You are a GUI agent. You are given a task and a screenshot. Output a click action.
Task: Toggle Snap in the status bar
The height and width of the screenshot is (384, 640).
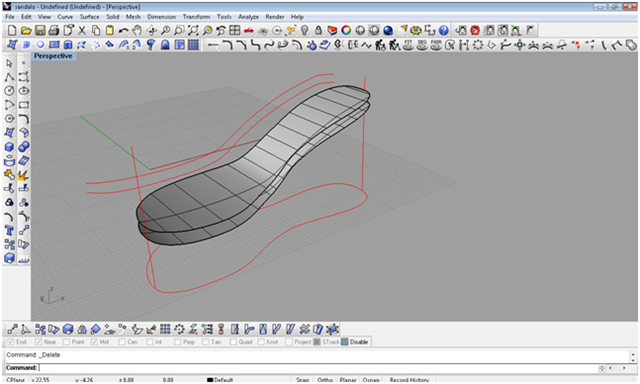tap(302, 380)
